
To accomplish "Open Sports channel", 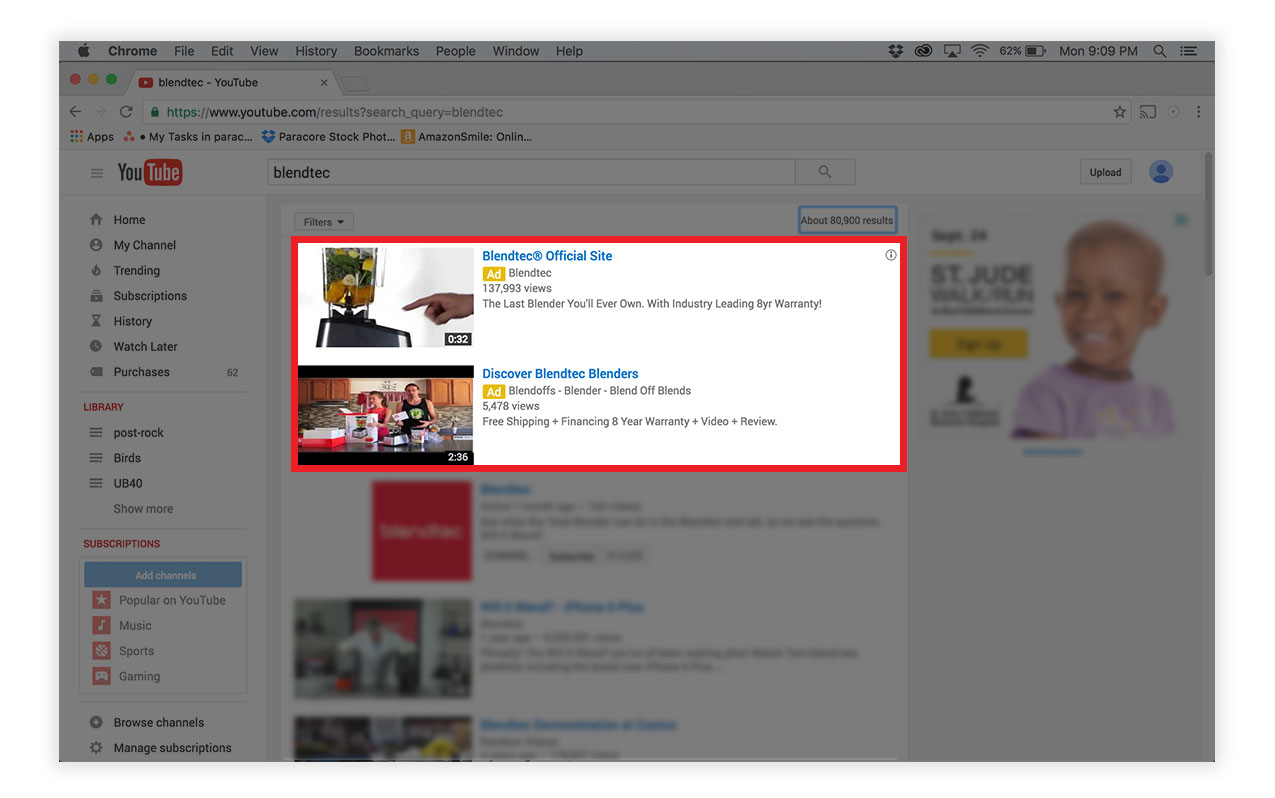I will tap(136, 651).
